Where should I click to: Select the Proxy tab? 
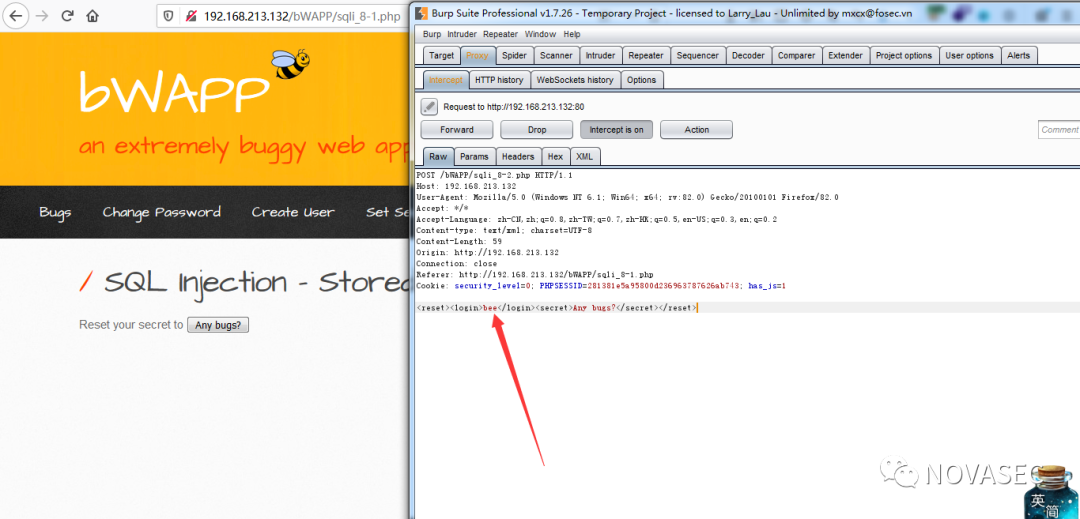[x=477, y=56]
